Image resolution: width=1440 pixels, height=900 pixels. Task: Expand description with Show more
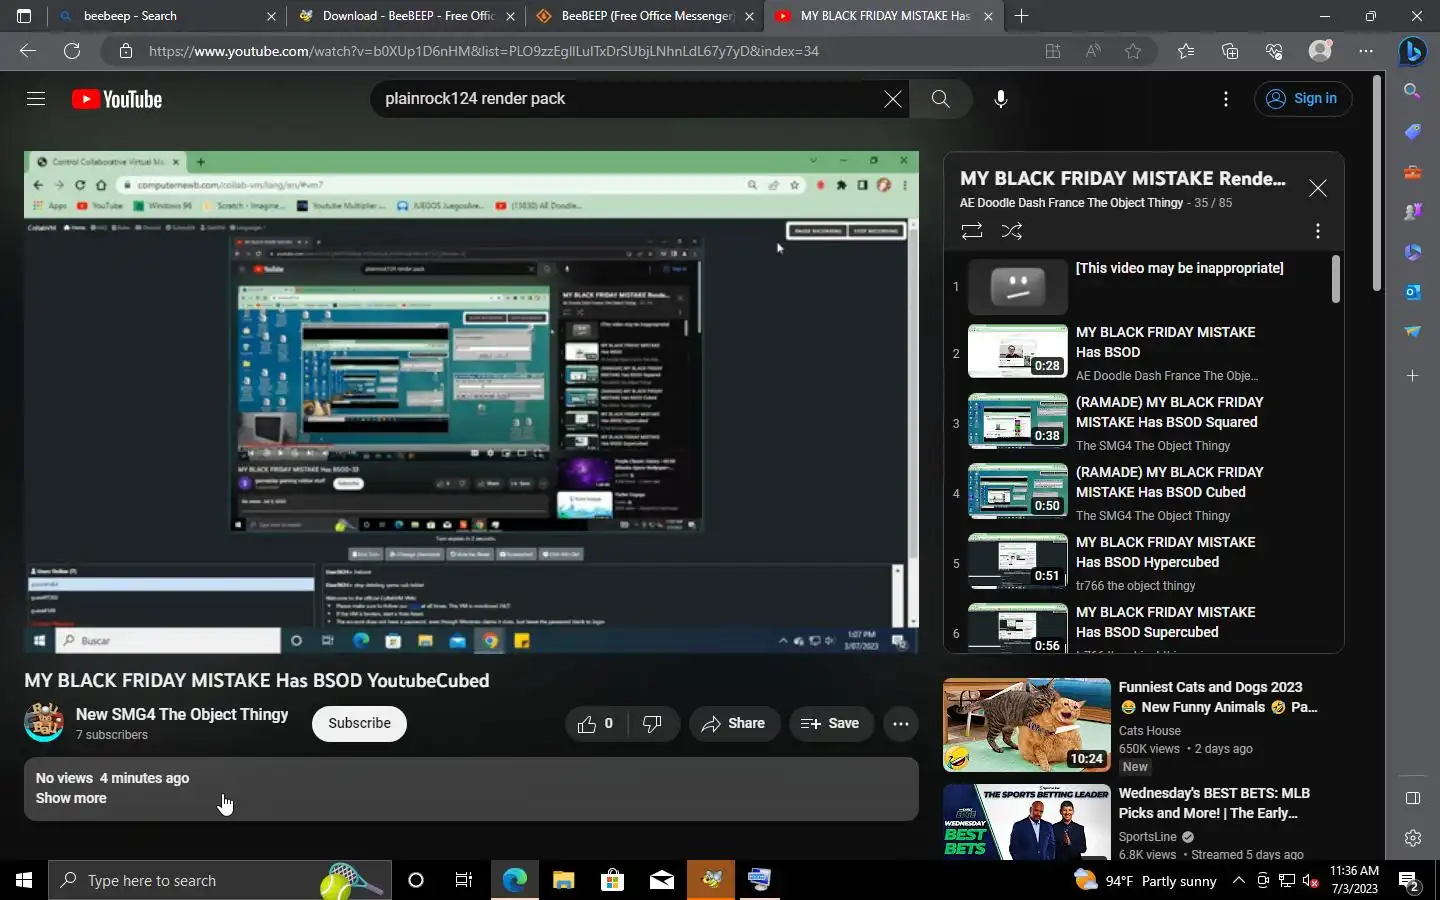(71, 798)
